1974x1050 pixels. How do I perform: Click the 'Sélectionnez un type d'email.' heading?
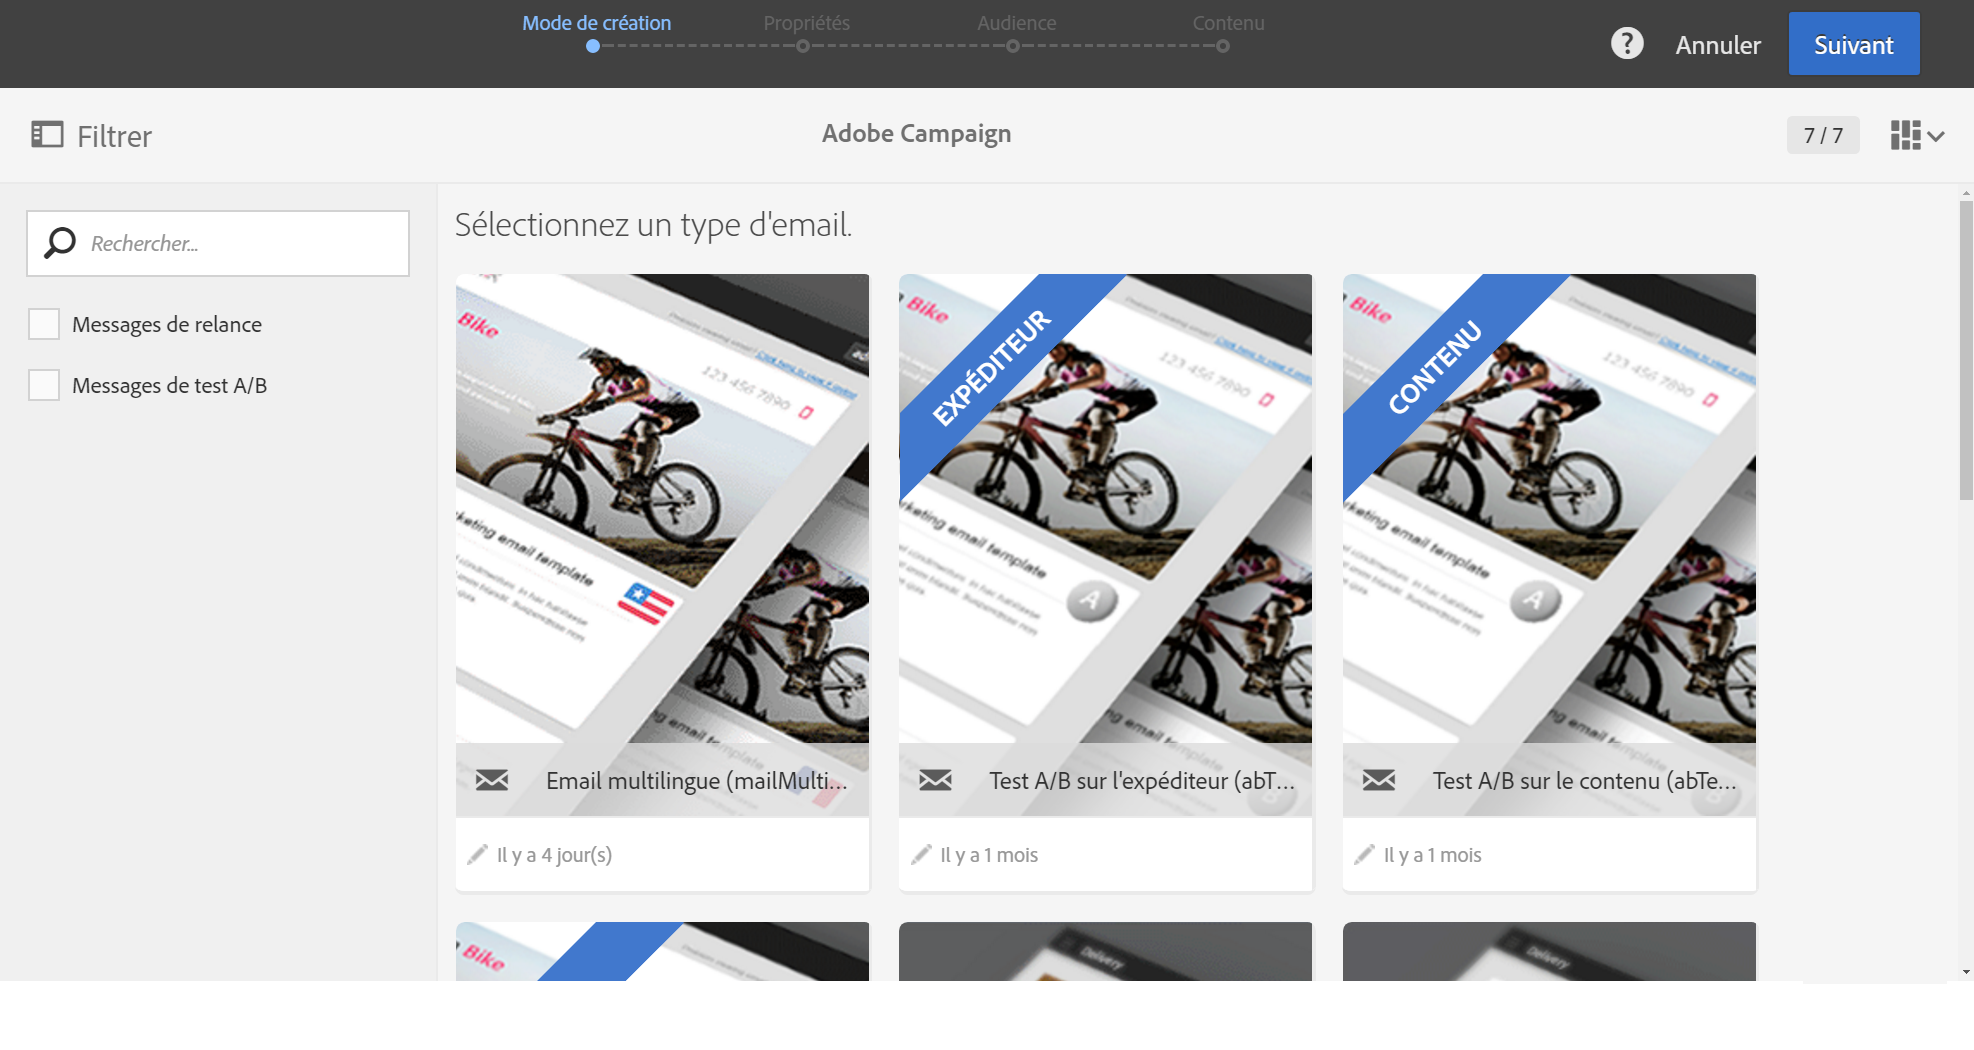point(653,225)
